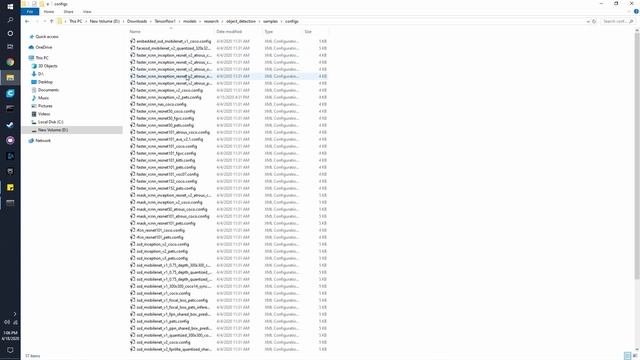Sort files by the Size column

pyautogui.click(x=308, y=31)
